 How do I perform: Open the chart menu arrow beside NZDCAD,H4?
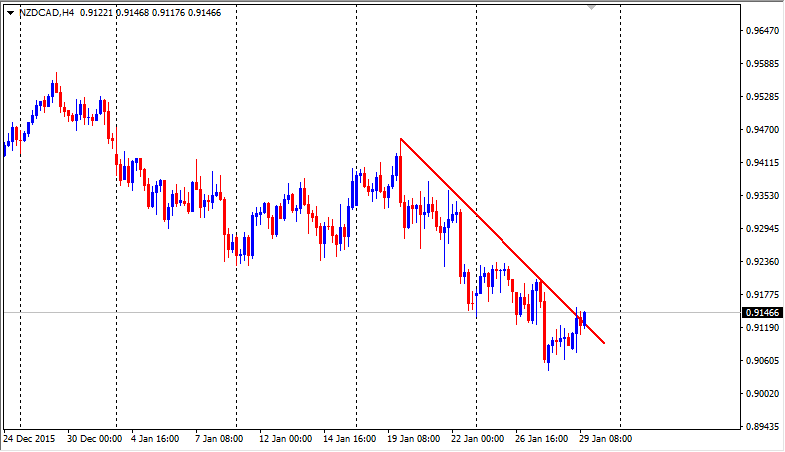(10, 13)
